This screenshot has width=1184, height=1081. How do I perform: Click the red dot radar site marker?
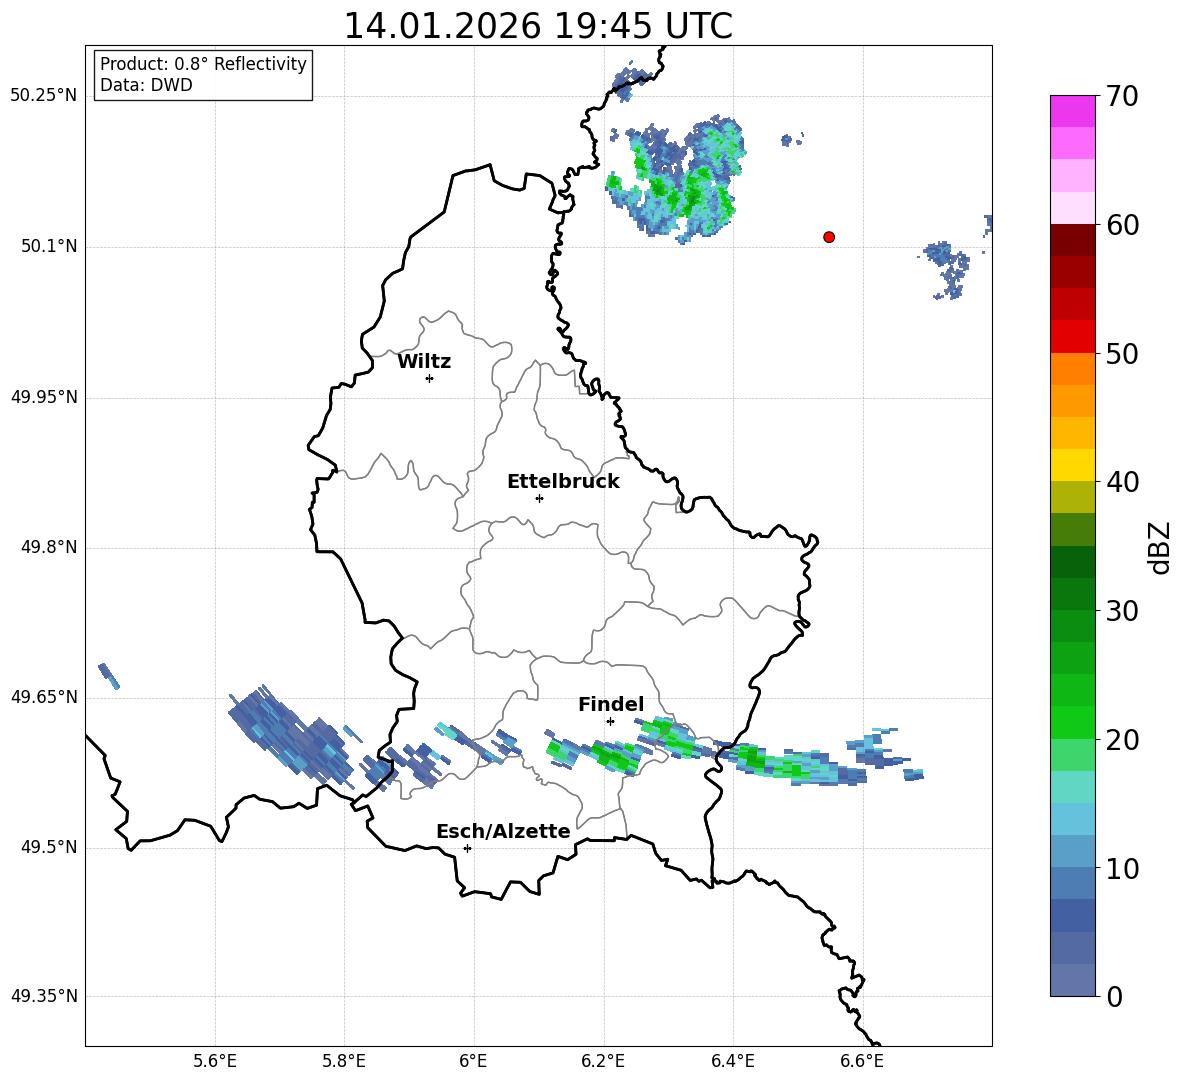coord(828,237)
